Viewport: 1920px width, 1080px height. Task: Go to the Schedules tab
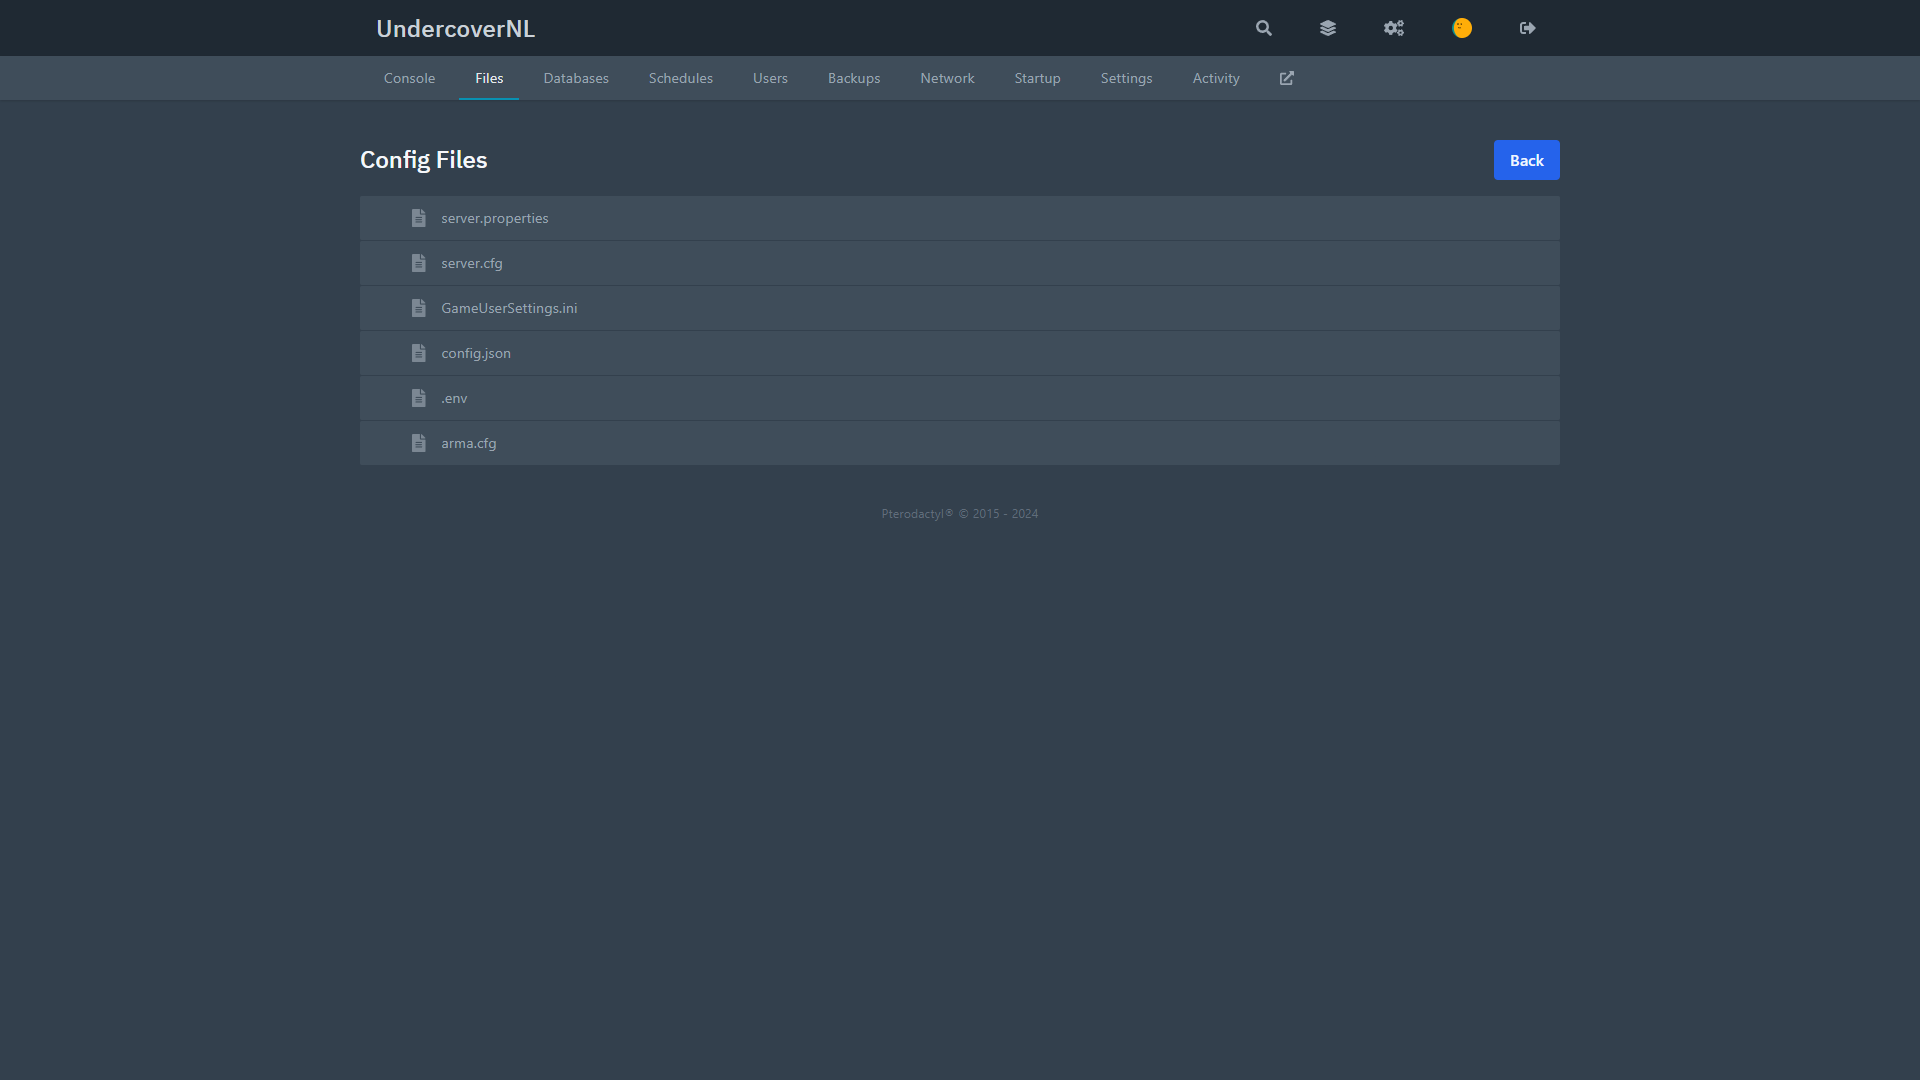click(680, 78)
